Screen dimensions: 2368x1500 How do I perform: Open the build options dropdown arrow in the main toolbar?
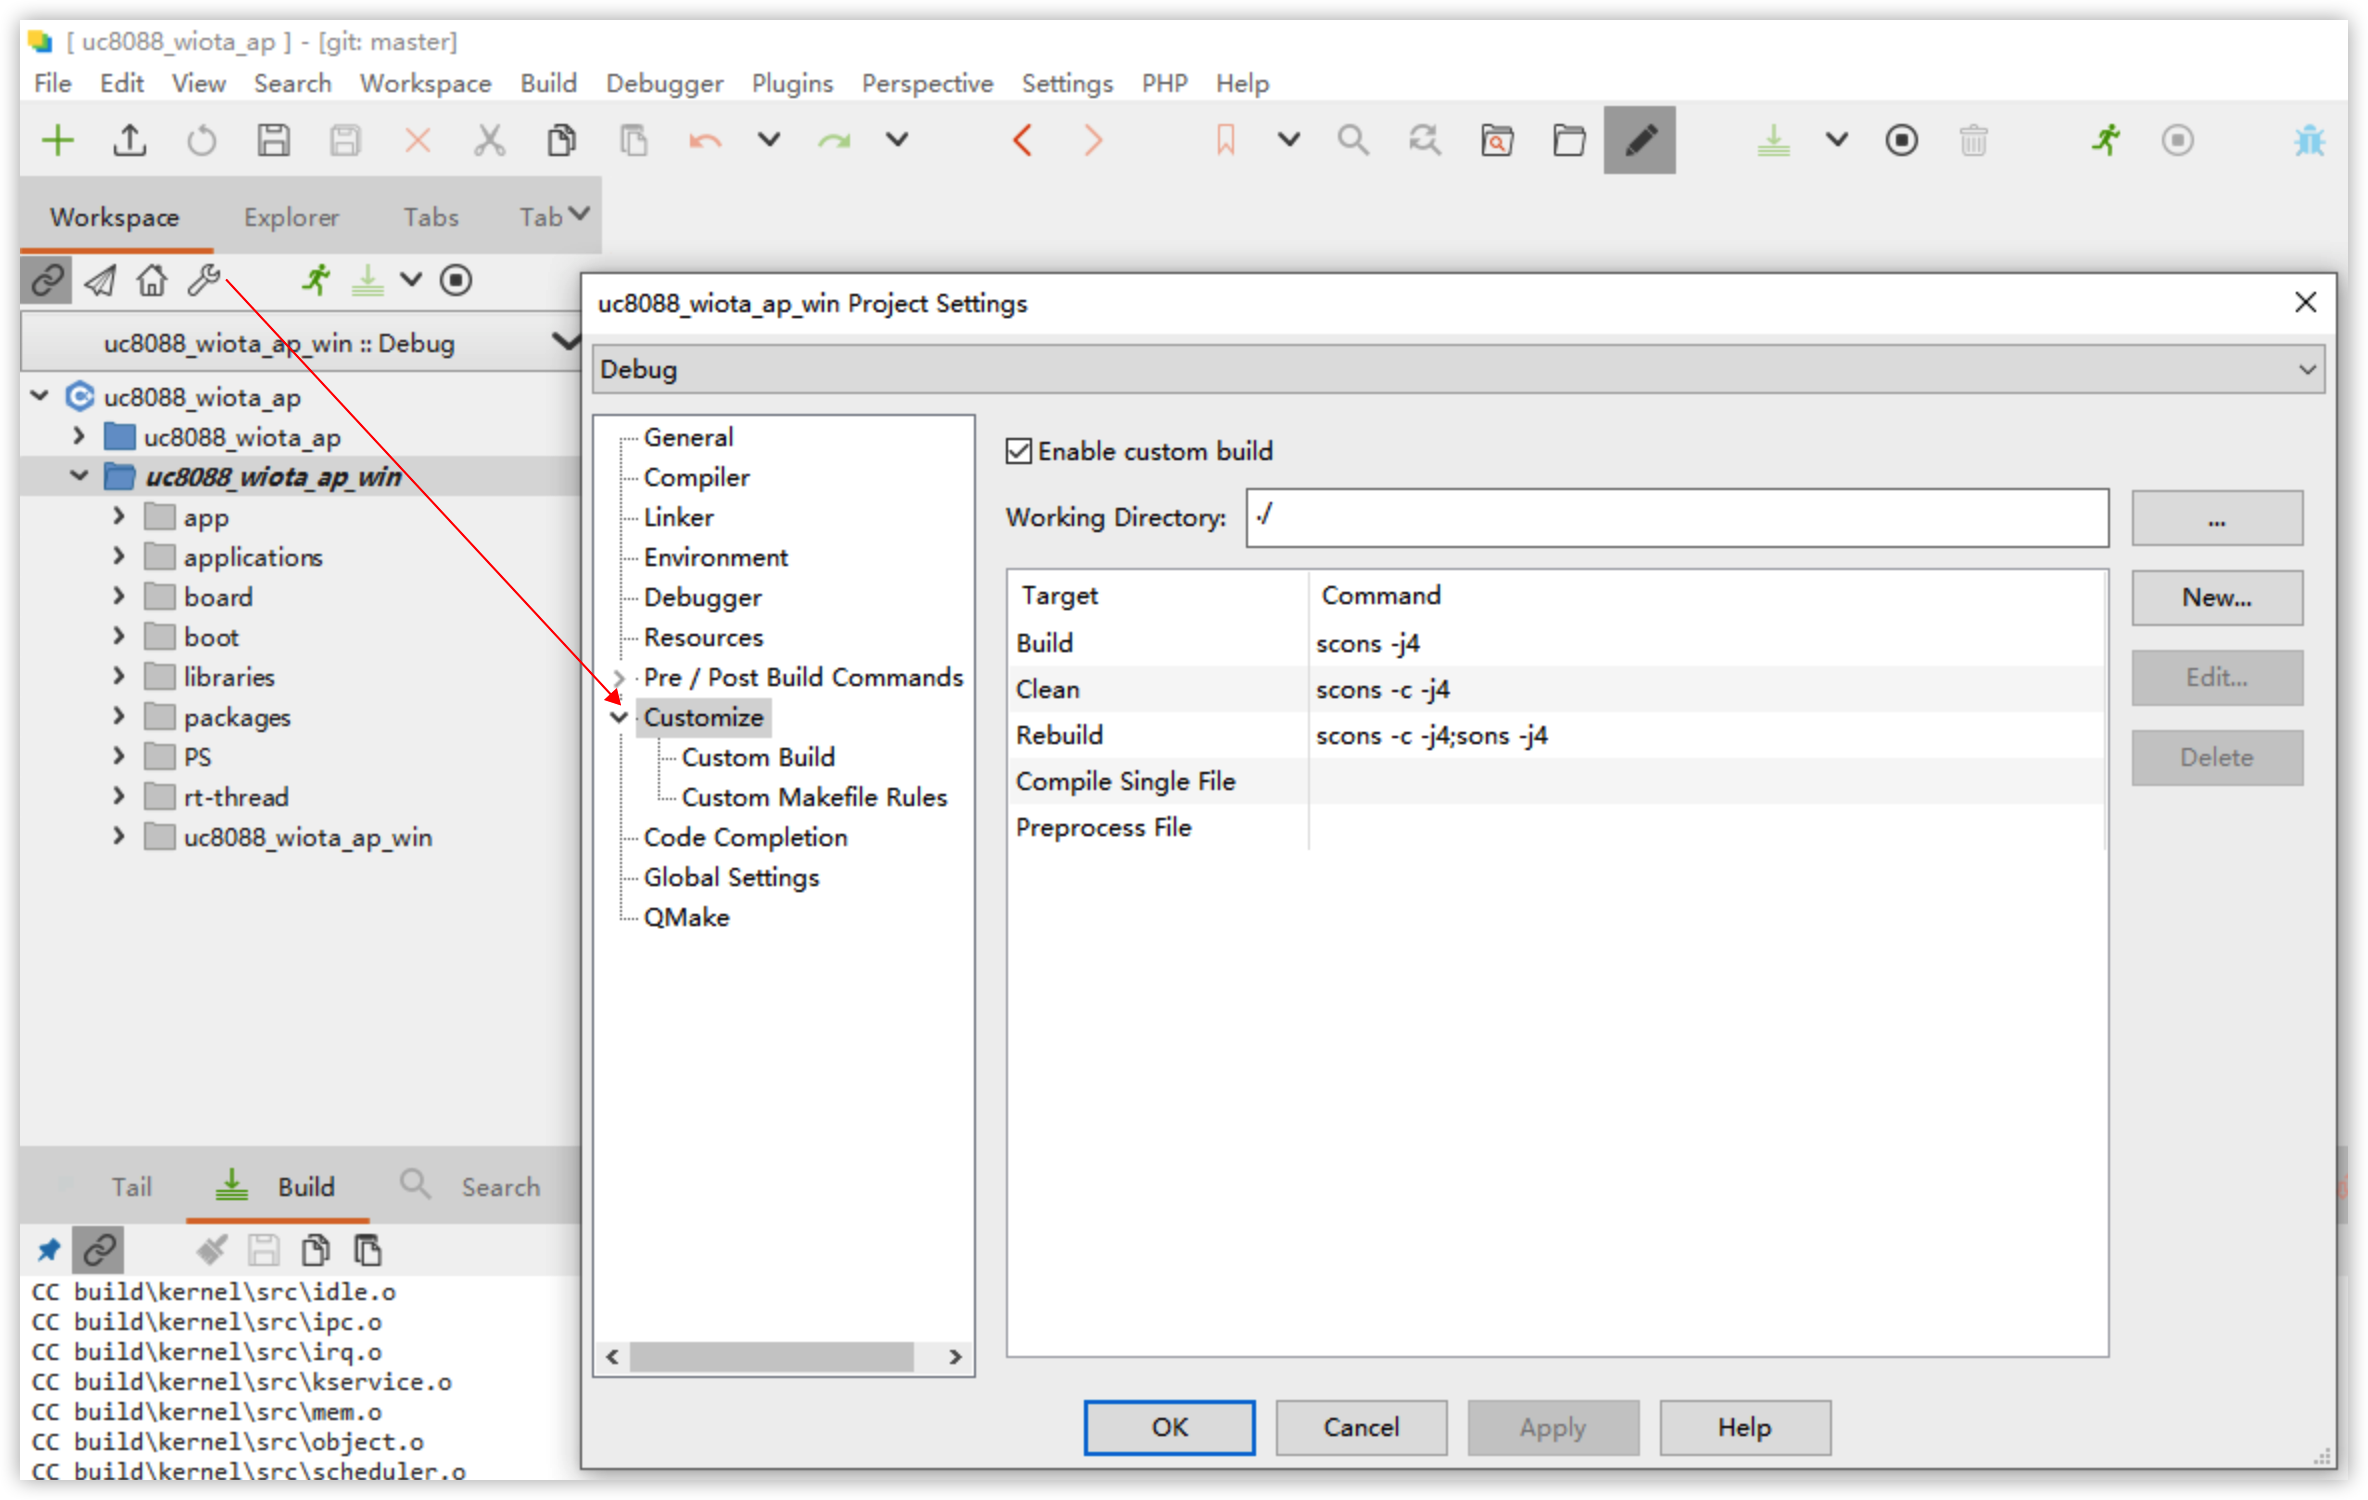[1836, 140]
